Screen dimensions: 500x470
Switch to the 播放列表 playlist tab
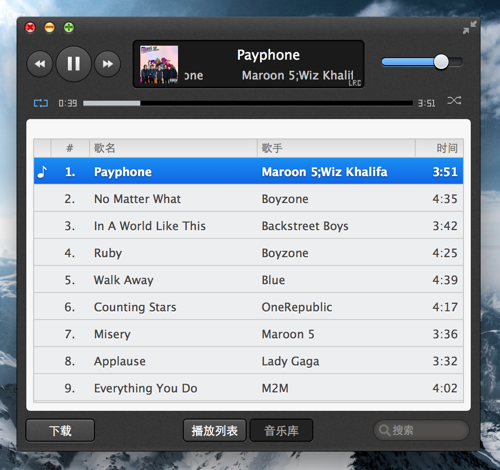[x=215, y=431]
